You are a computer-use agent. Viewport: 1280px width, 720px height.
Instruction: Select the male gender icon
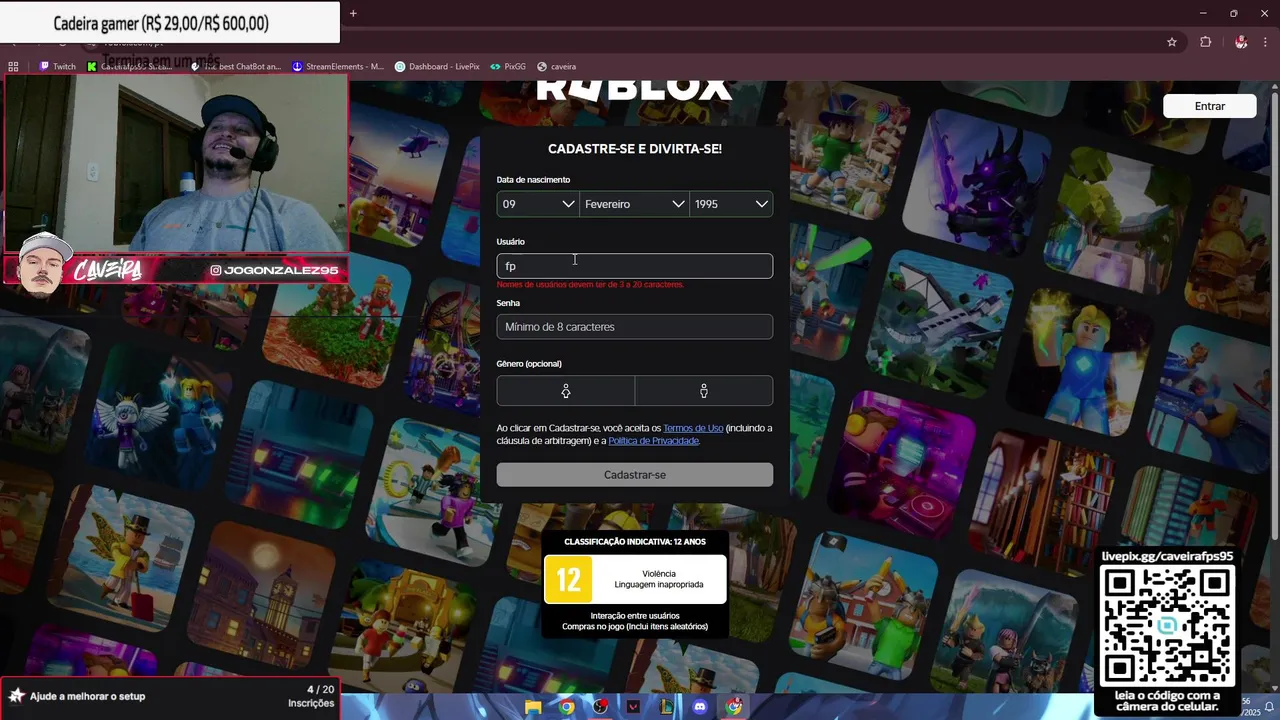[x=704, y=391]
